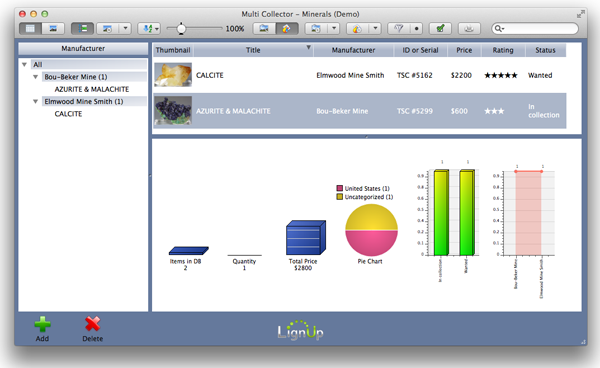Sort by the Price column header
This screenshot has height=368, width=600.
click(464, 50)
